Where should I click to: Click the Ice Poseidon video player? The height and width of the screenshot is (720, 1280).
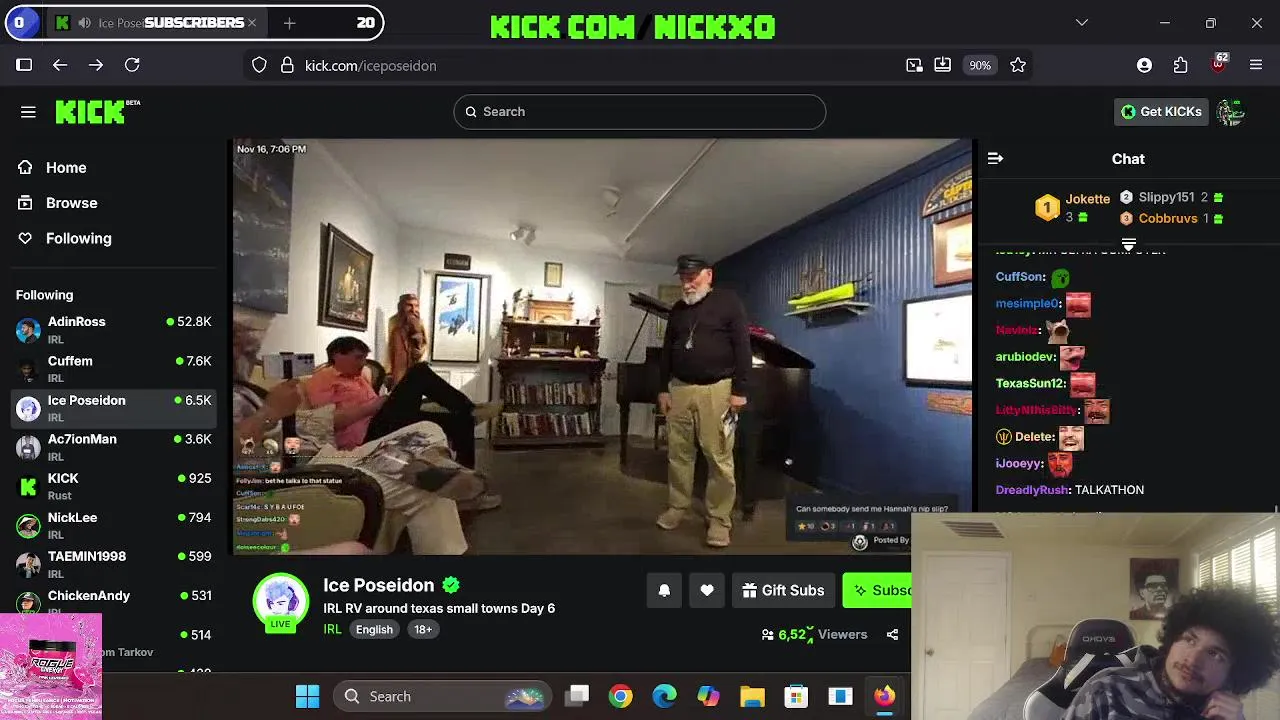pos(602,347)
